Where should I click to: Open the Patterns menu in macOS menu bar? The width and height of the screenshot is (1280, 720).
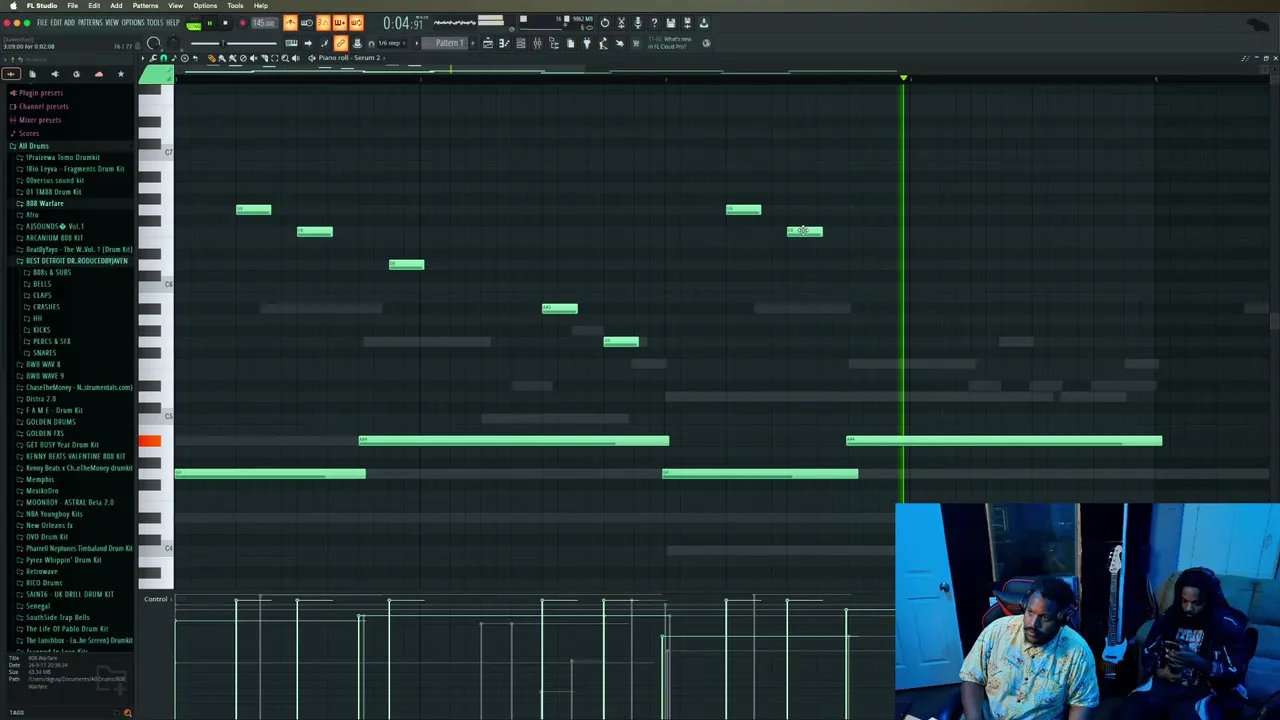(145, 5)
